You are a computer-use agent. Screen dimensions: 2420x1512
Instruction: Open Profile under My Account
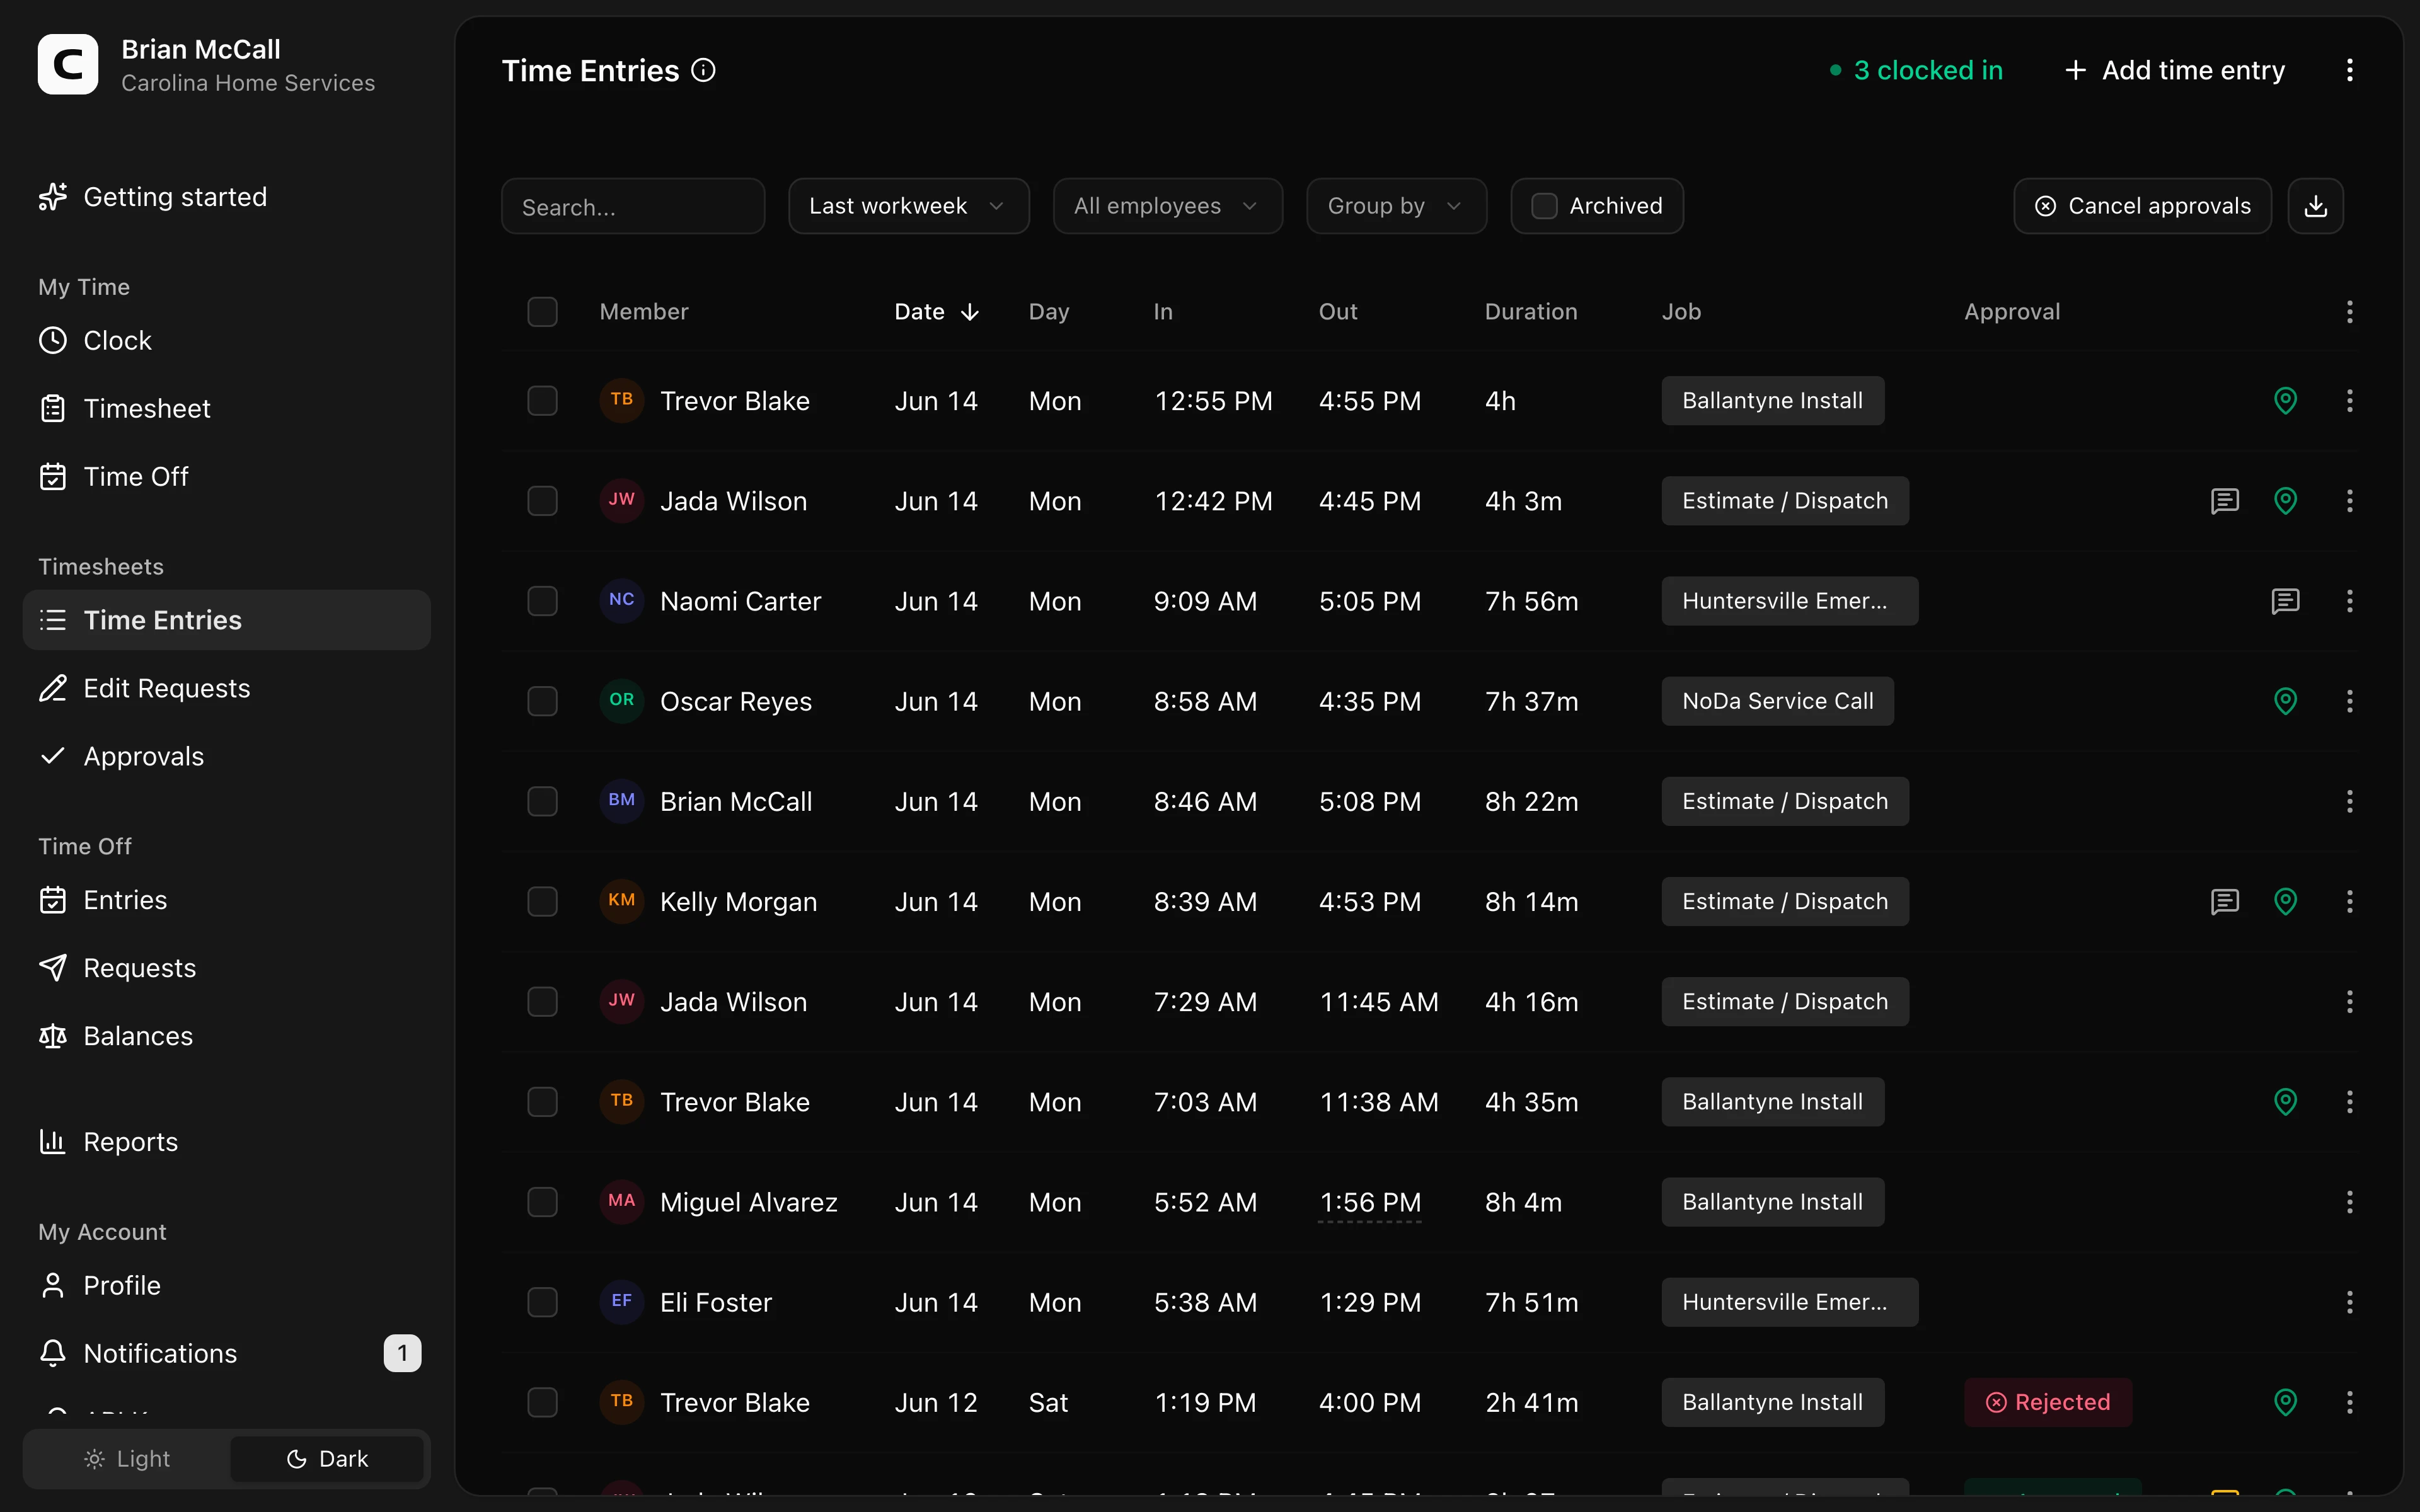[226, 1285]
